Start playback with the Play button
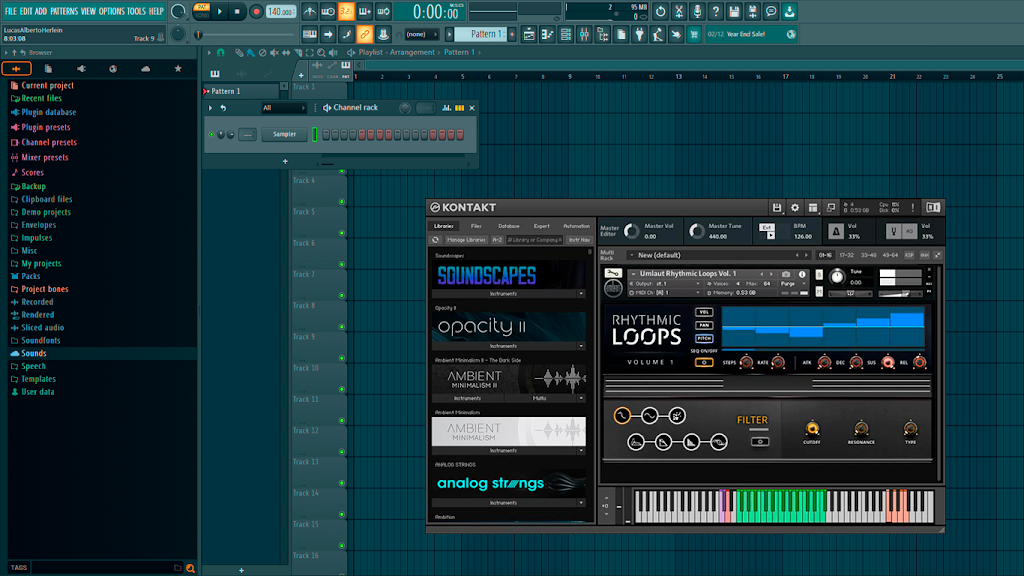1024x576 pixels. click(220, 11)
